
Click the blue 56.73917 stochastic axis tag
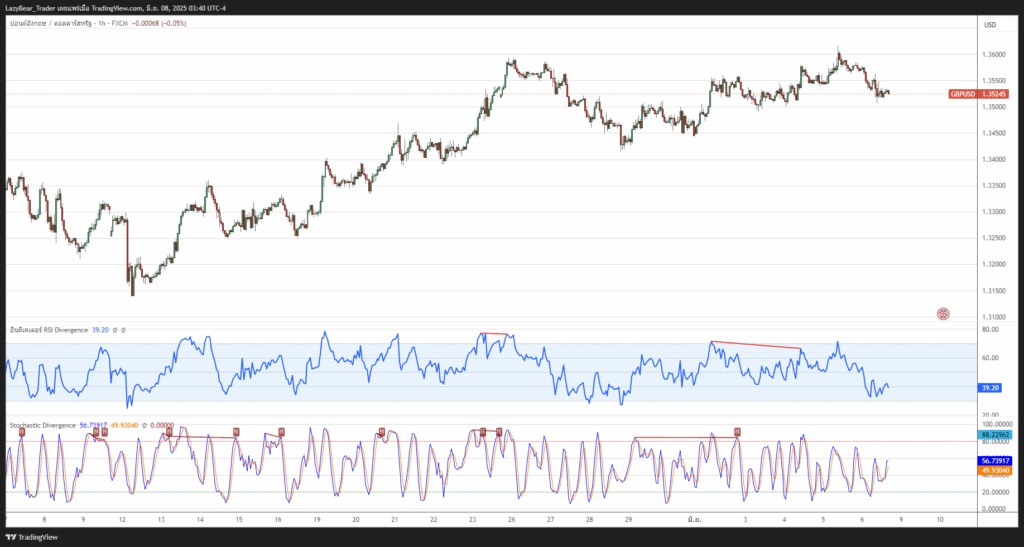996,460
